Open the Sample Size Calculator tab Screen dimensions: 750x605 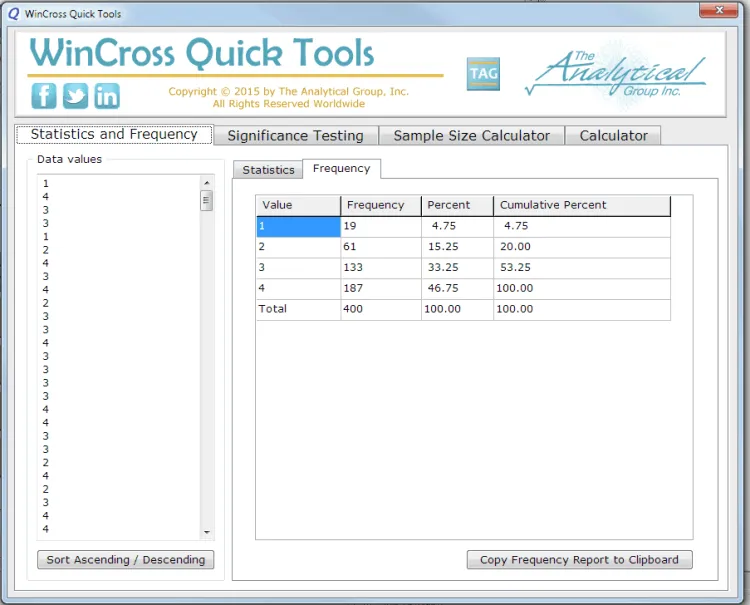click(x=471, y=136)
